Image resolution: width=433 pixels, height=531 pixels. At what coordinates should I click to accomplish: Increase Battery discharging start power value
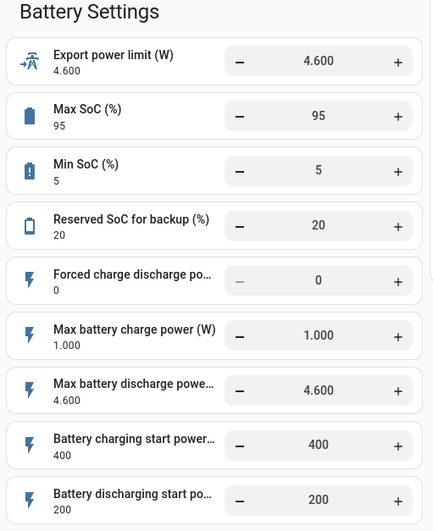coord(398,502)
